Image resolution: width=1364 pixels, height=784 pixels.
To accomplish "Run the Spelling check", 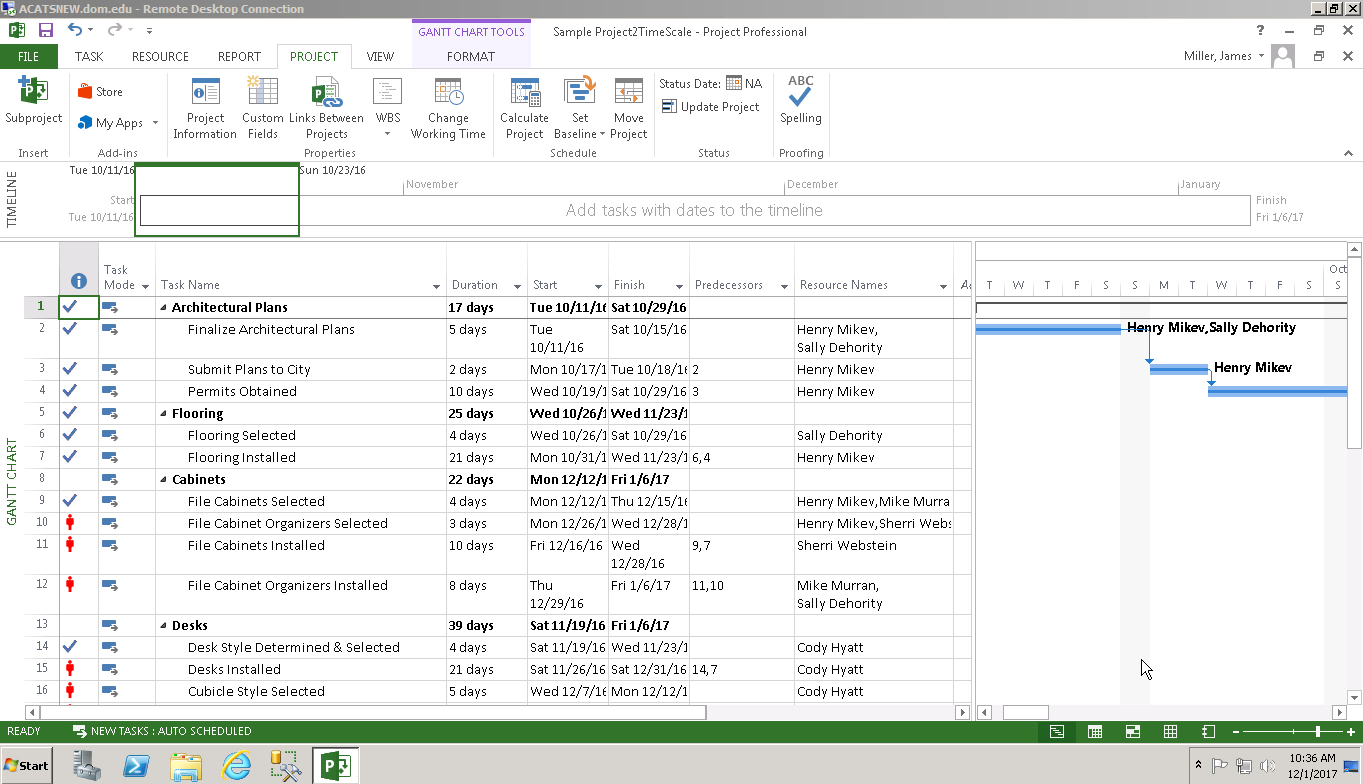I will 800,97.
